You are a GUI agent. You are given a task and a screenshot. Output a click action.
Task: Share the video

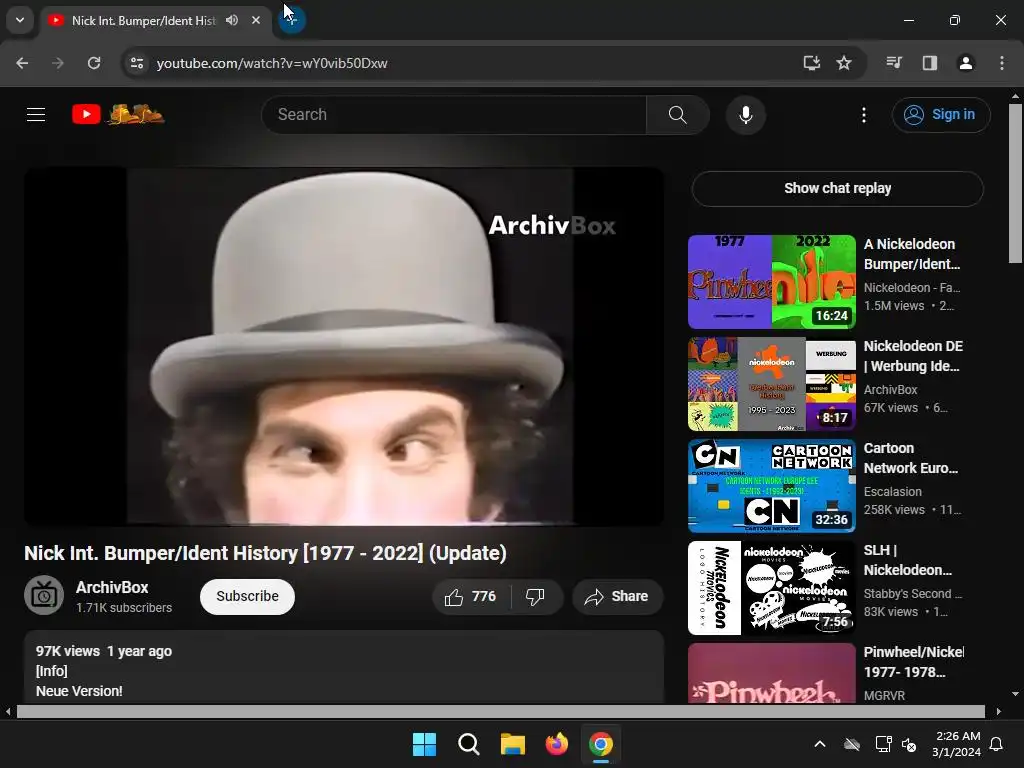pos(617,597)
